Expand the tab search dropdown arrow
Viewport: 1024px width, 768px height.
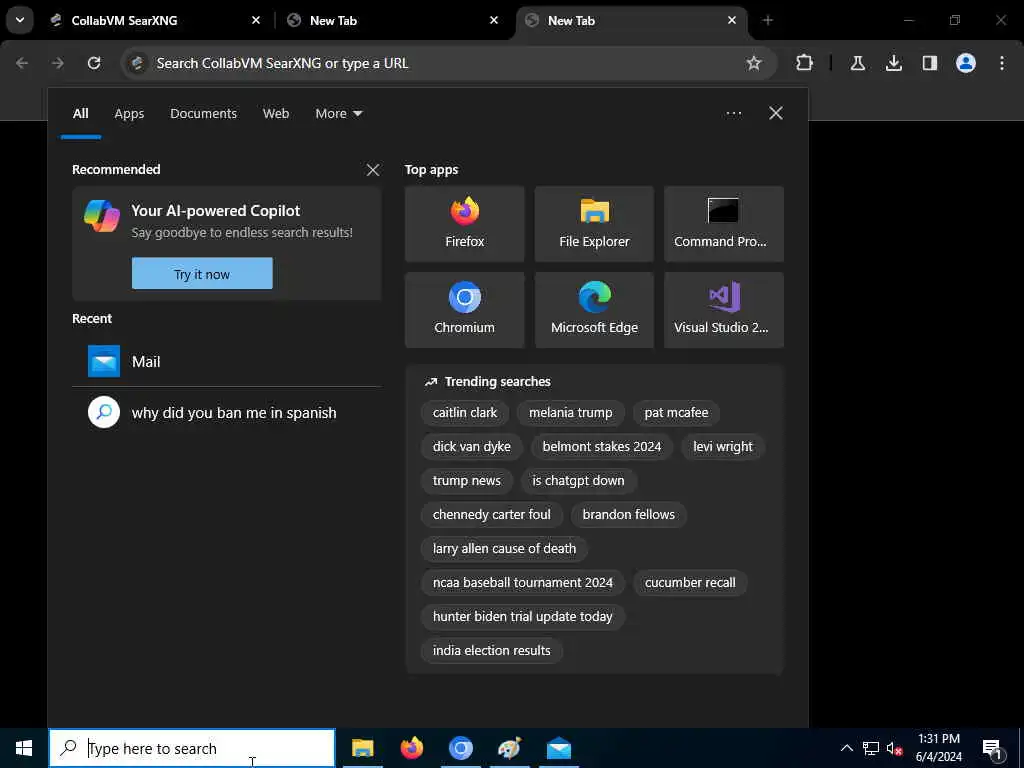click(20, 20)
